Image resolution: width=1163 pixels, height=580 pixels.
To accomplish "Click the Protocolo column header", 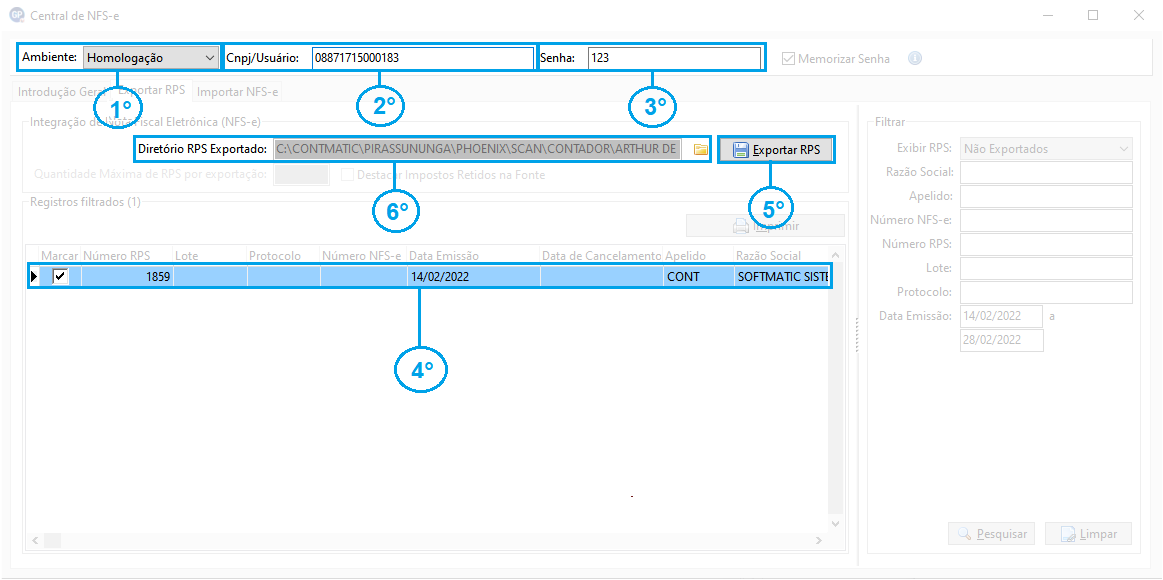I will click(283, 255).
